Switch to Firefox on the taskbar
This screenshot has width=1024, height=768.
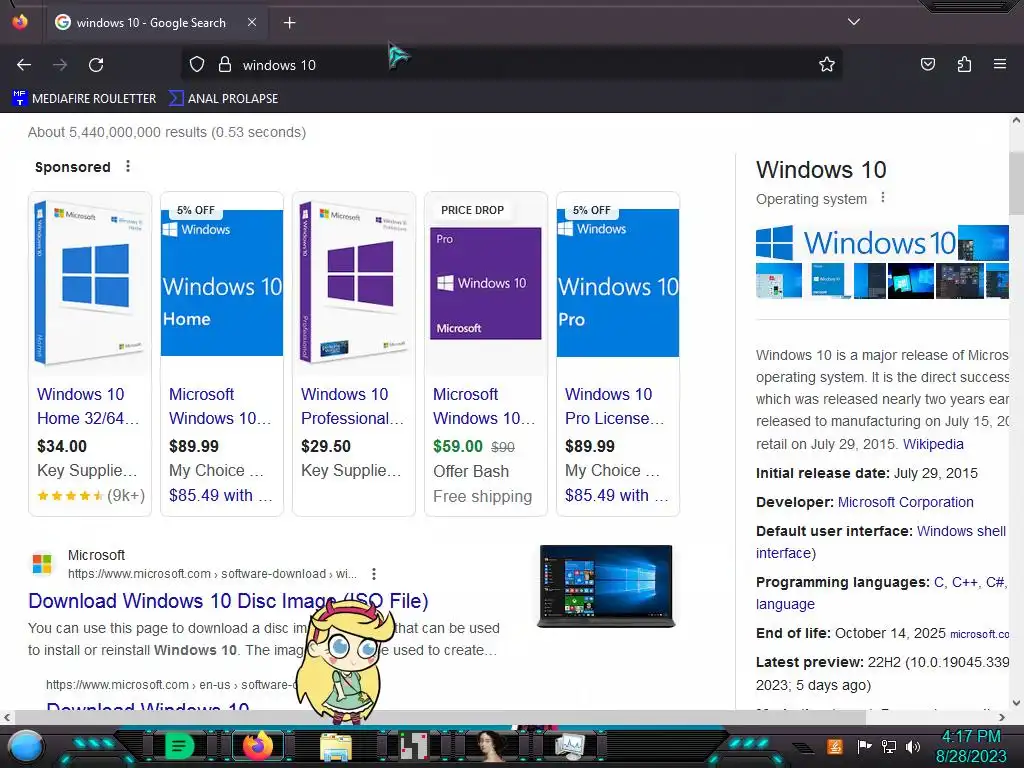[x=257, y=746]
